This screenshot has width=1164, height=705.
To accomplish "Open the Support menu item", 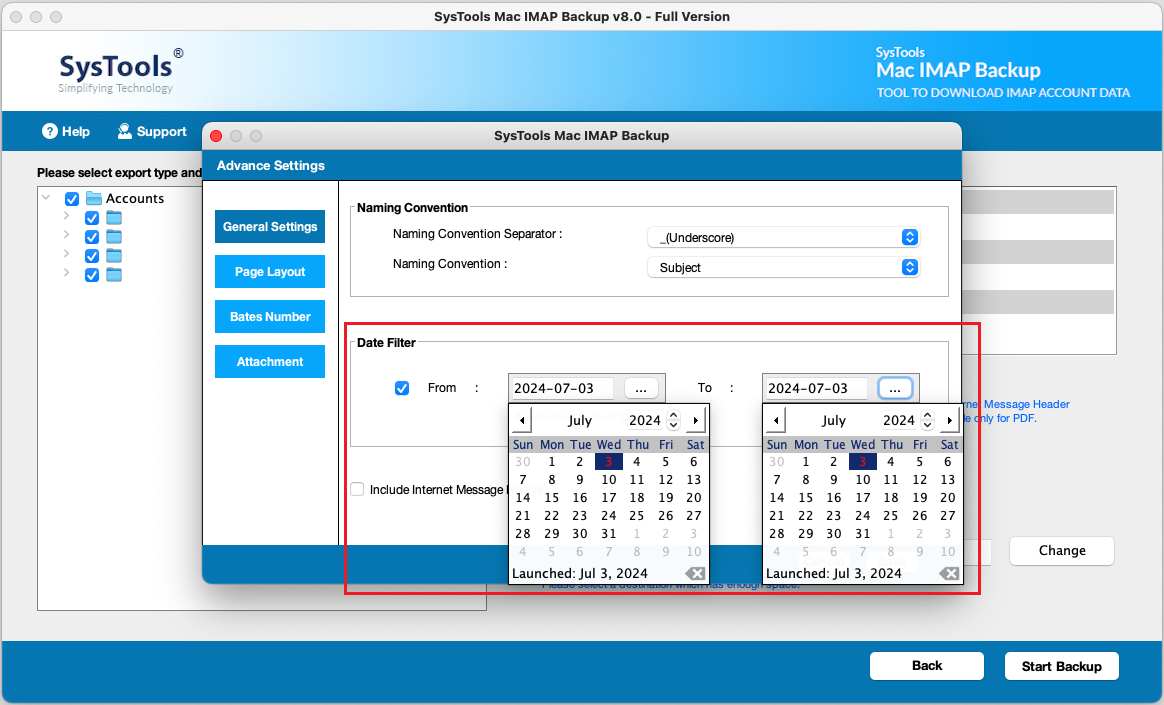I will pos(151,131).
